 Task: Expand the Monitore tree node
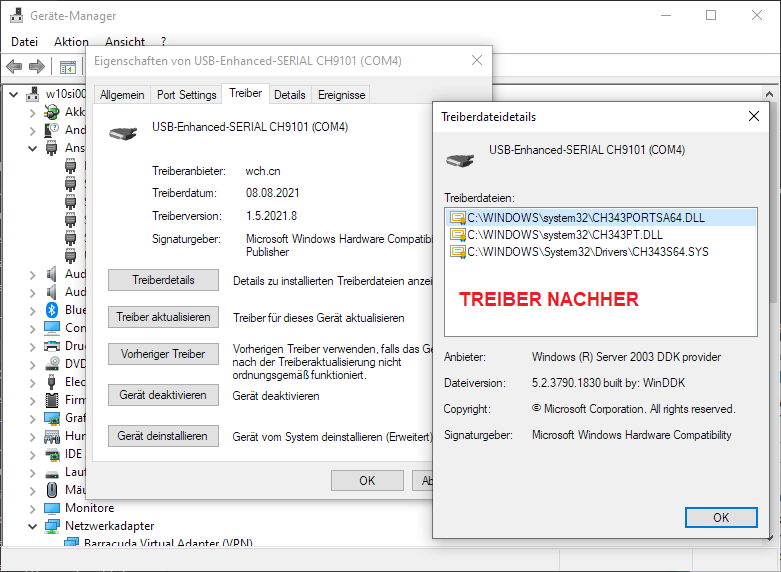(33, 508)
